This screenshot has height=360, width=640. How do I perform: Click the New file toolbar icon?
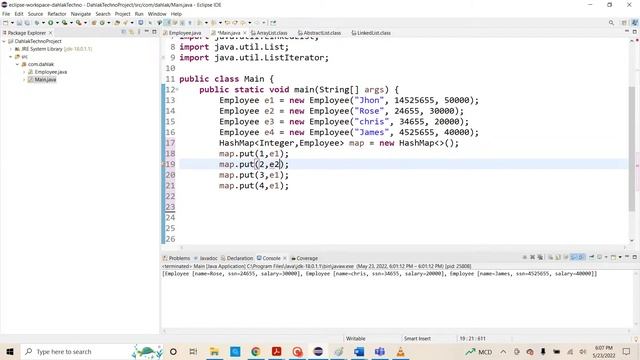point(6,23)
